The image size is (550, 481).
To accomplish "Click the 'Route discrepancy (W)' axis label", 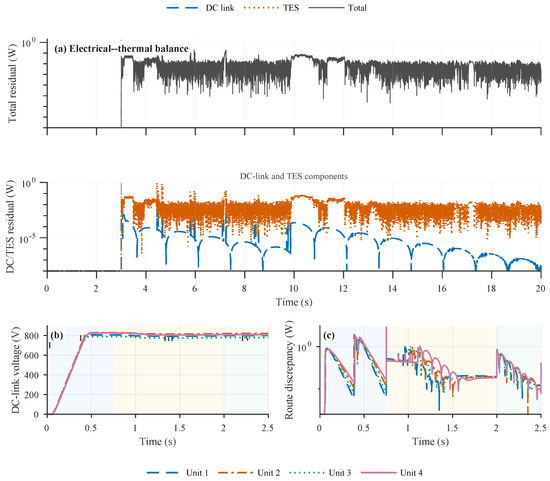I will [288, 370].
